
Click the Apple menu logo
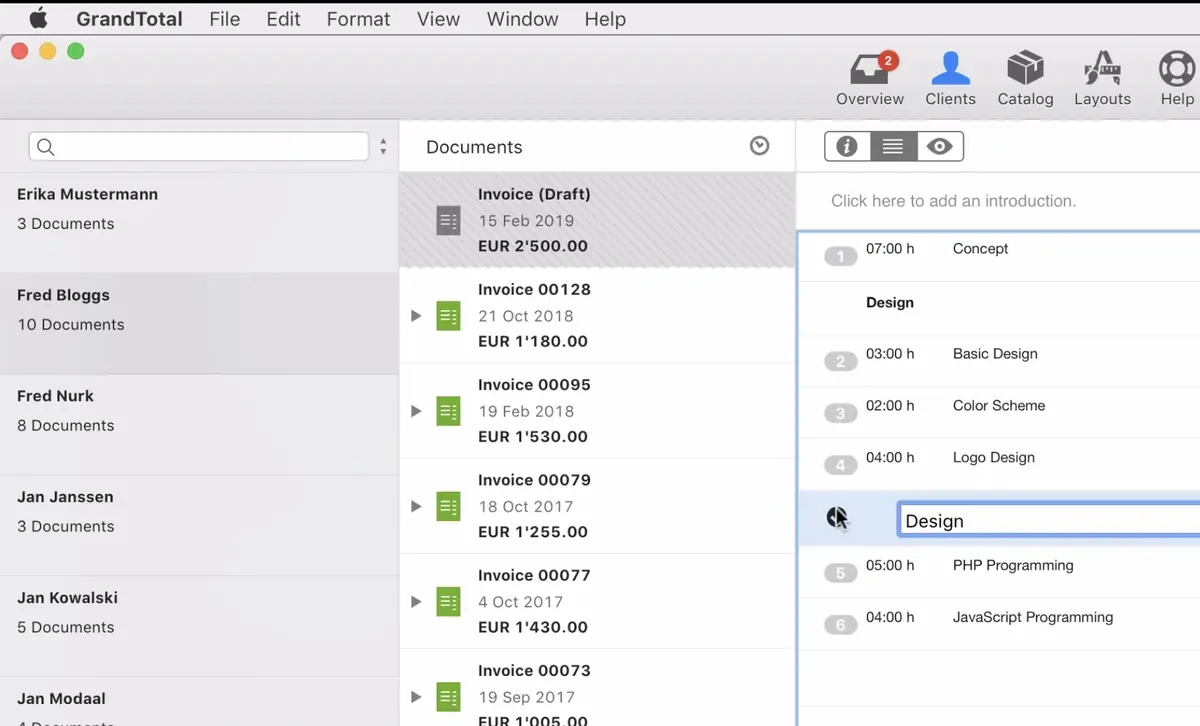tap(38, 18)
